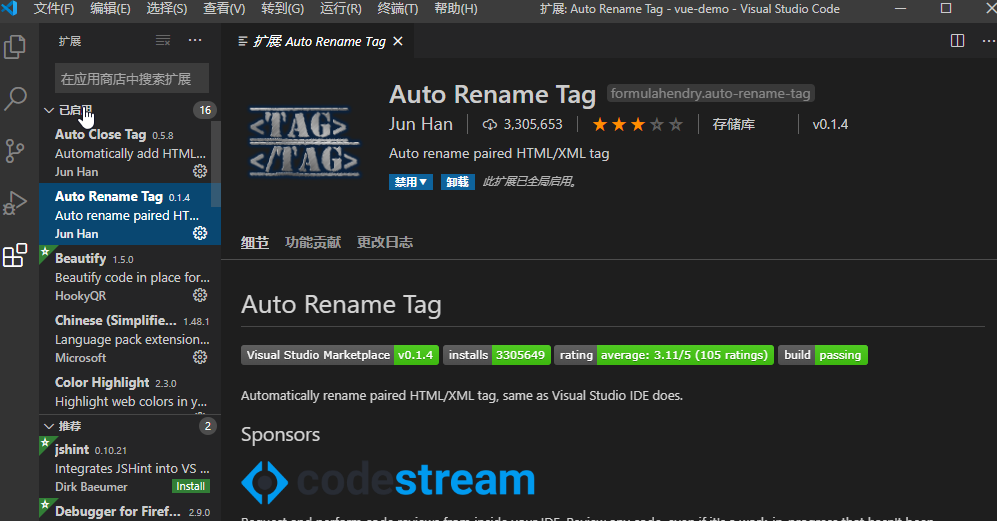Click manage gear for Beautify extension
The width and height of the screenshot is (997, 521).
[200, 296]
